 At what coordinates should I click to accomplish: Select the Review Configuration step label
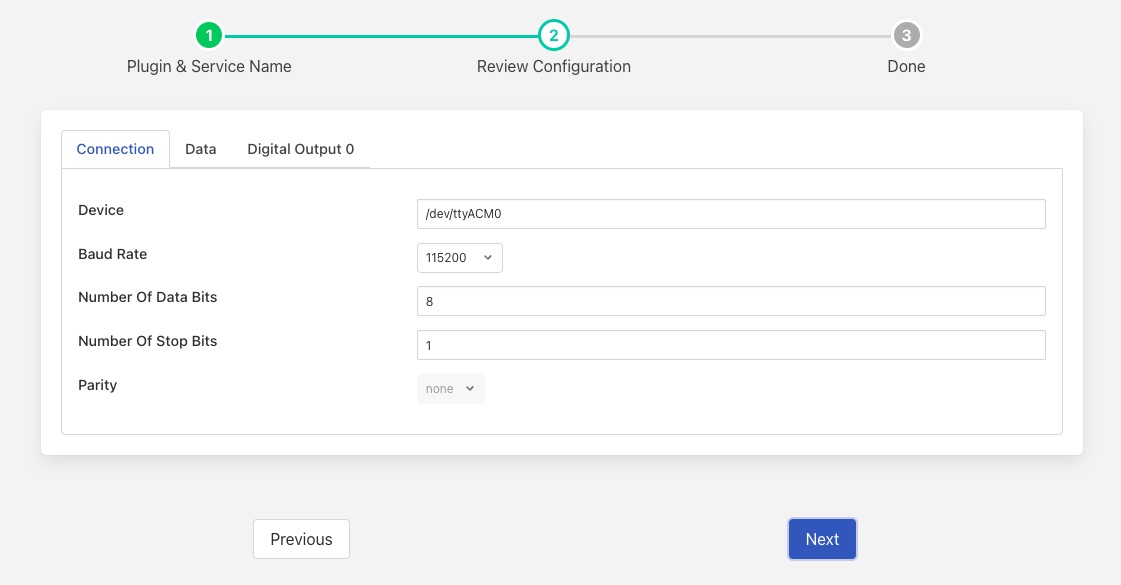[553, 67]
